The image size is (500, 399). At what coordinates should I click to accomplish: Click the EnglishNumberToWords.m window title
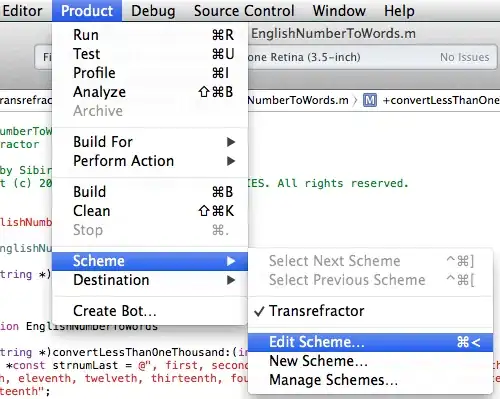click(x=333, y=33)
